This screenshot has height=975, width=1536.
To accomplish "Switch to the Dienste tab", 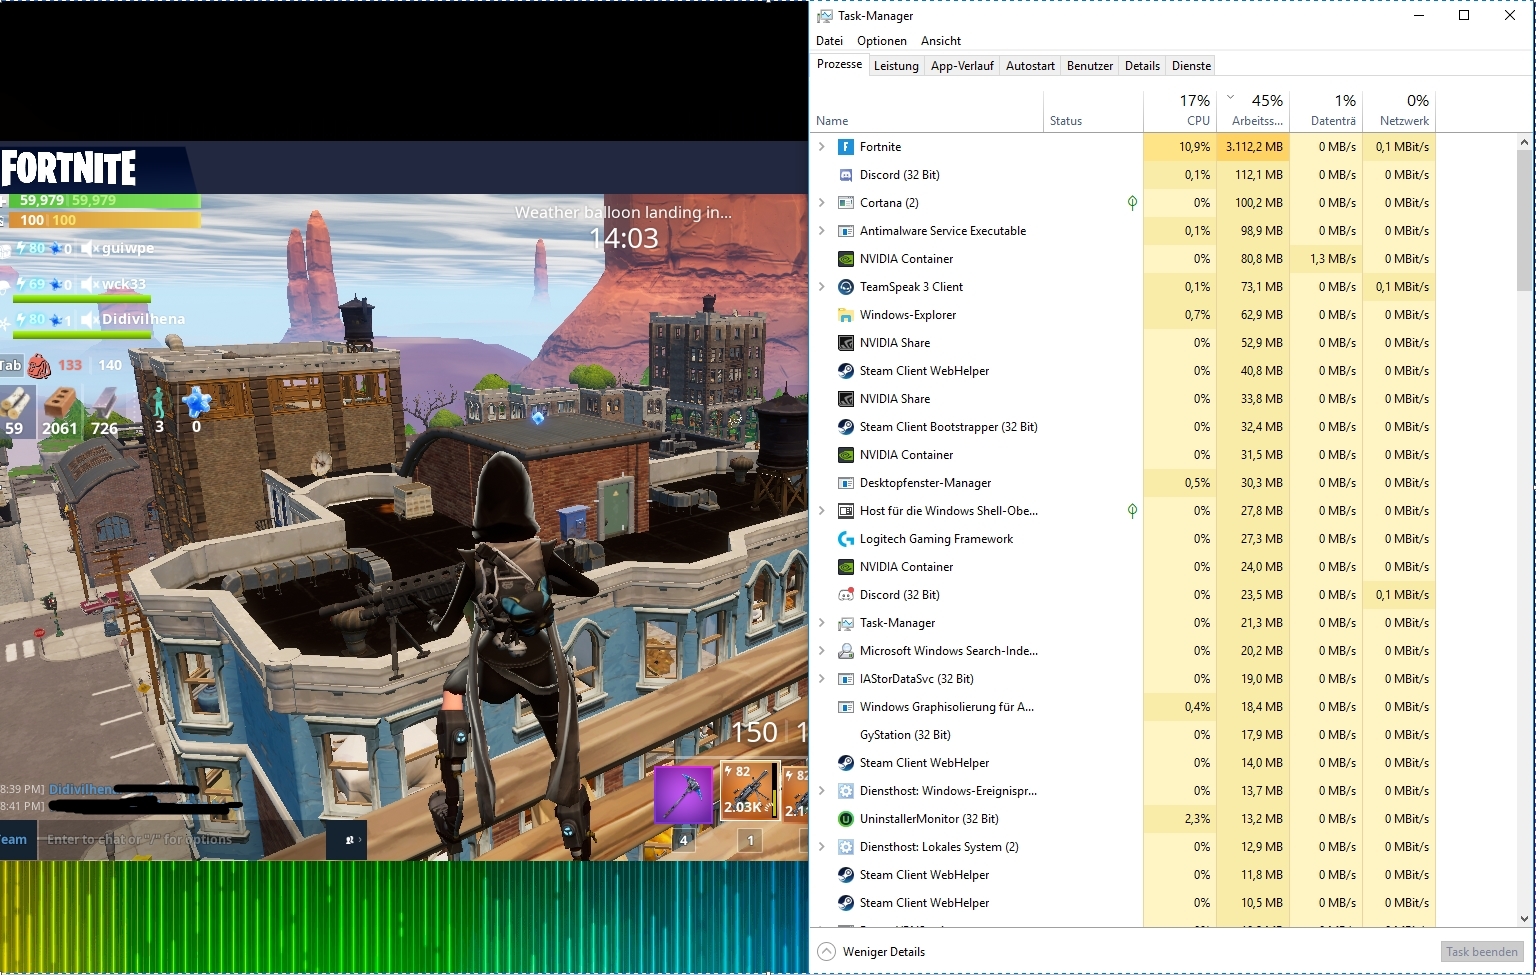I will coord(1191,66).
